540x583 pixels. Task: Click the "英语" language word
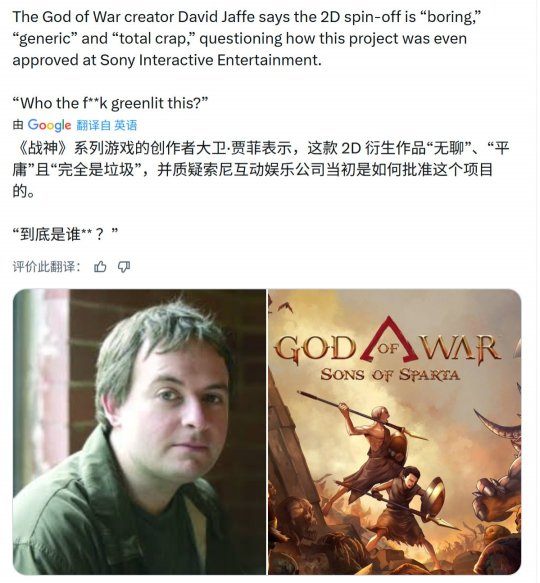tap(126, 125)
